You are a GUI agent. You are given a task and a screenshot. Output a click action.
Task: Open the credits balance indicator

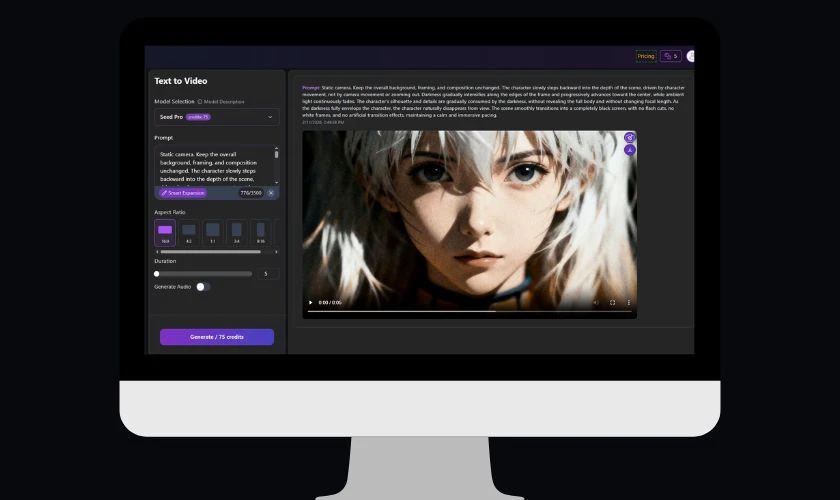point(670,56)
